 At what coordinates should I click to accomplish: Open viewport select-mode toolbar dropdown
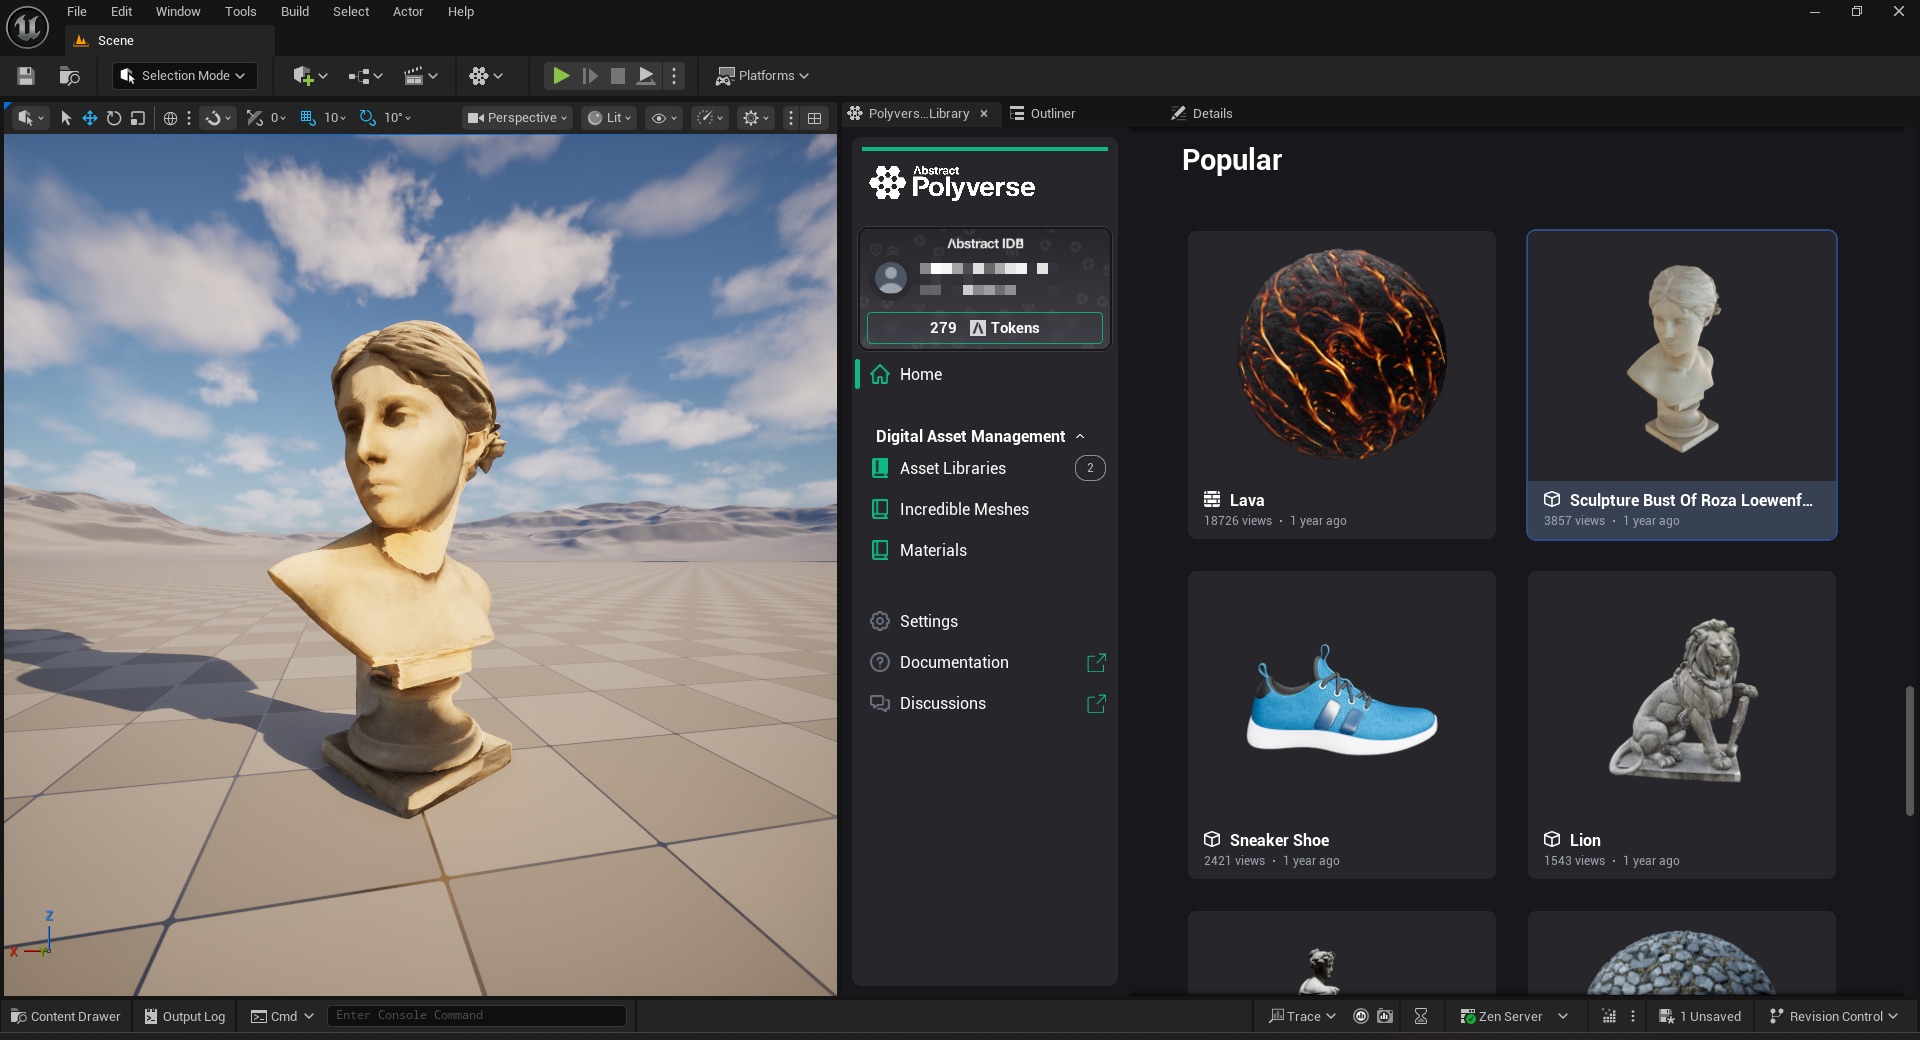[29, 118]
